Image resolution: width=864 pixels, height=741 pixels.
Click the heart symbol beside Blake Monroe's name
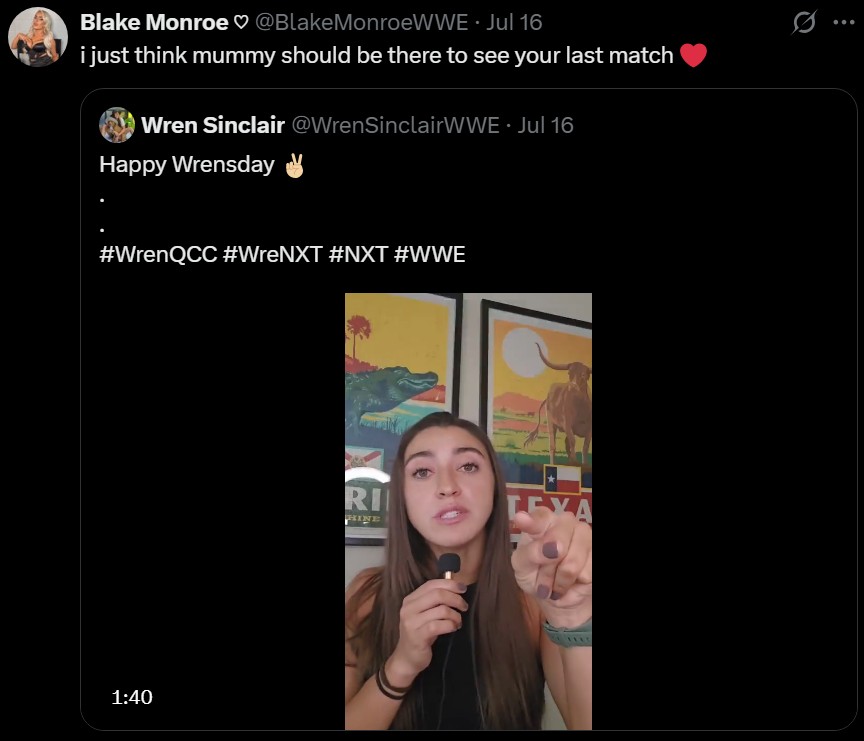(241, 23)
